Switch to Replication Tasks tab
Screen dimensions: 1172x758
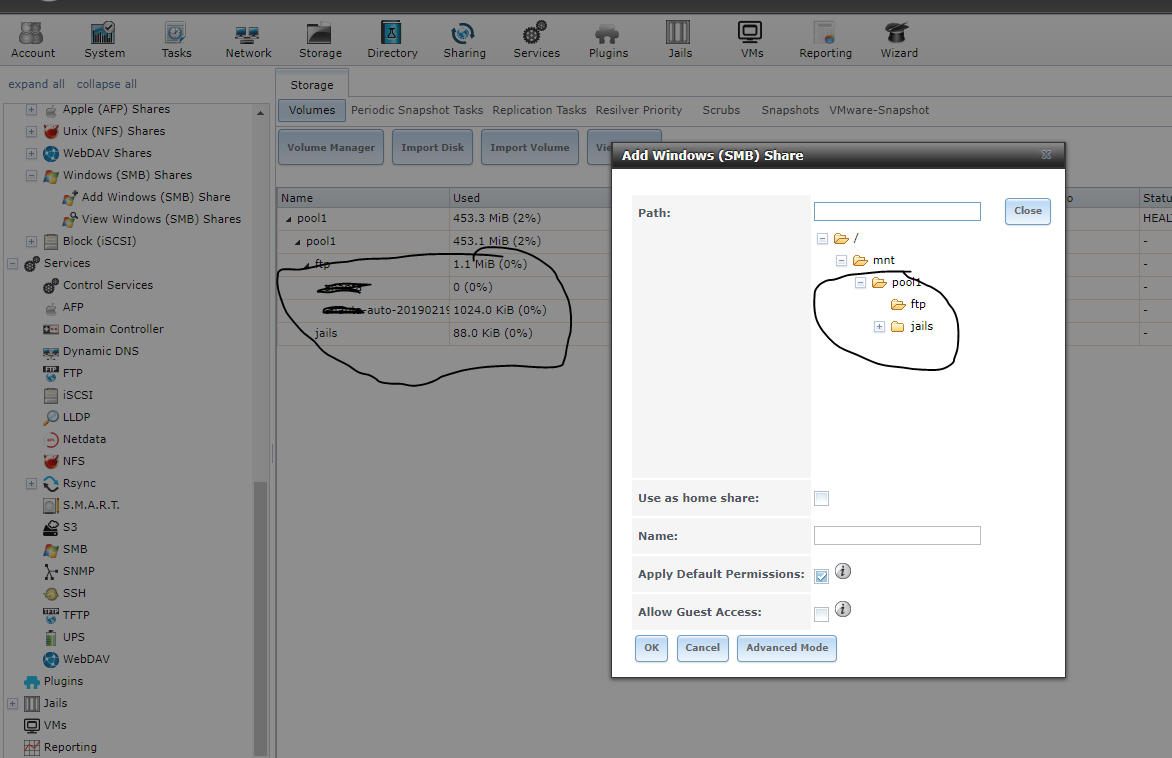pyautogui.click(x=539, y=110)
